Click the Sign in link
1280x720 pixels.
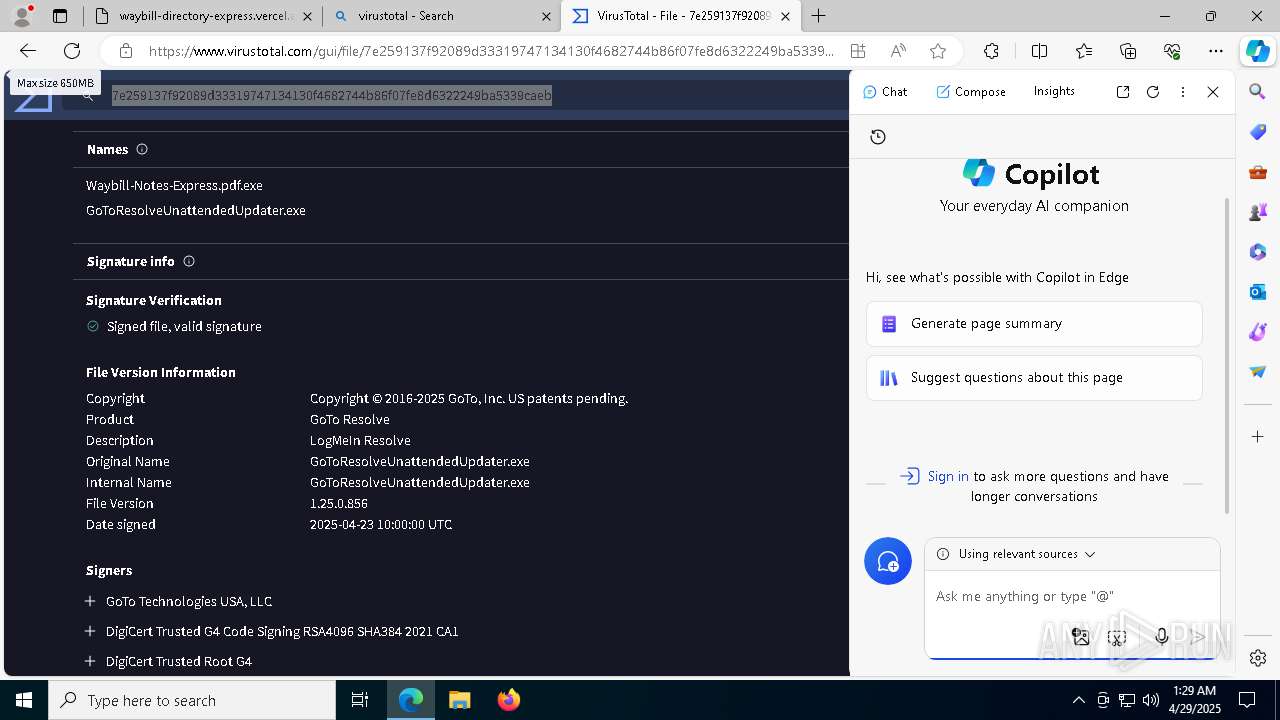[947, 476]
